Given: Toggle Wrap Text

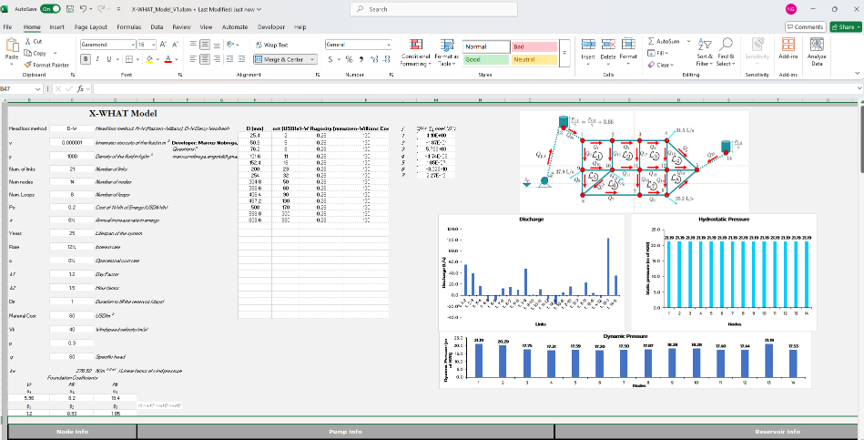Looking at the screenshot, I should tap(272, 45).
